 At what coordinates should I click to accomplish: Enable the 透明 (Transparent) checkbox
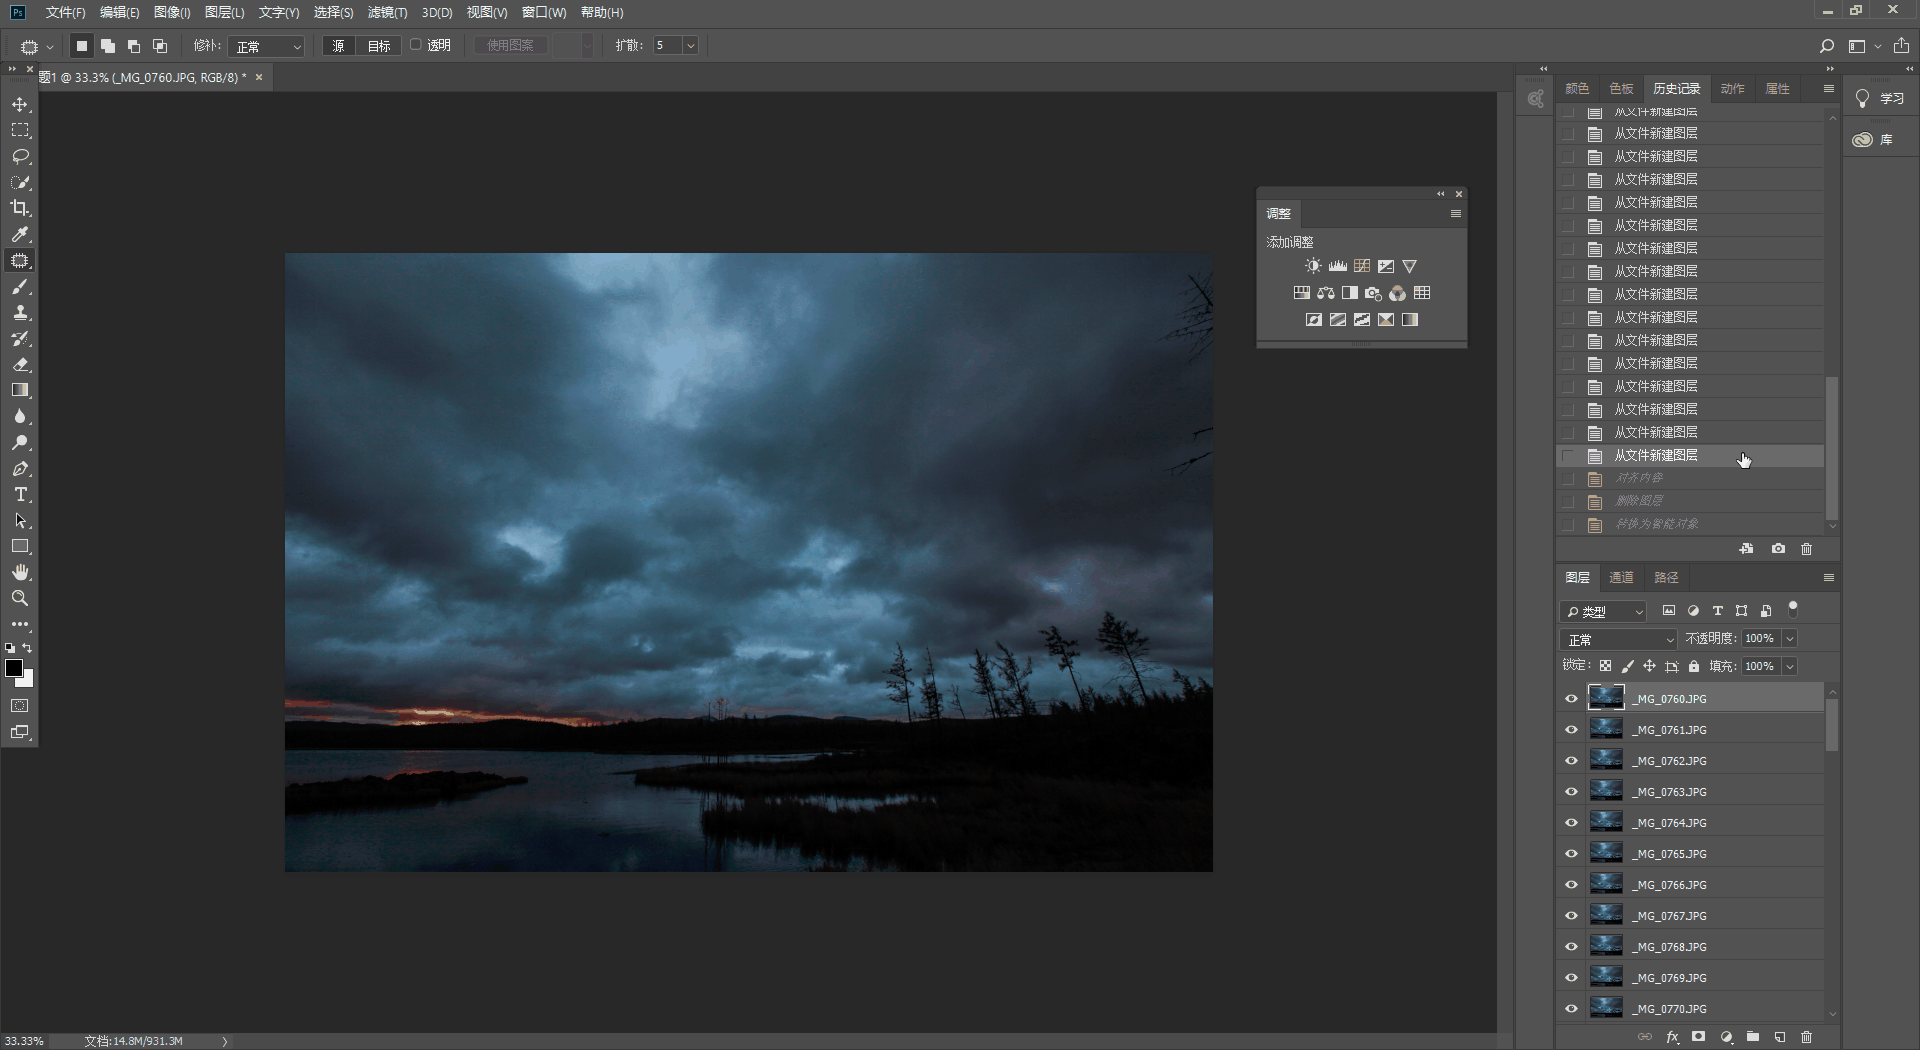point(416,45)
